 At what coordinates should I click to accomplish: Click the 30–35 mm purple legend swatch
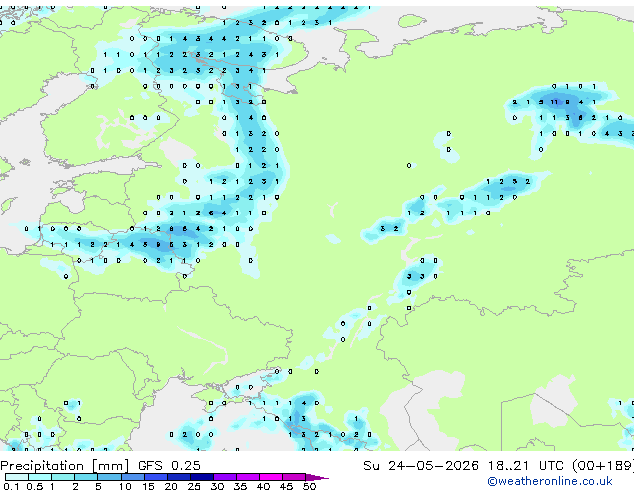(225, 477)
